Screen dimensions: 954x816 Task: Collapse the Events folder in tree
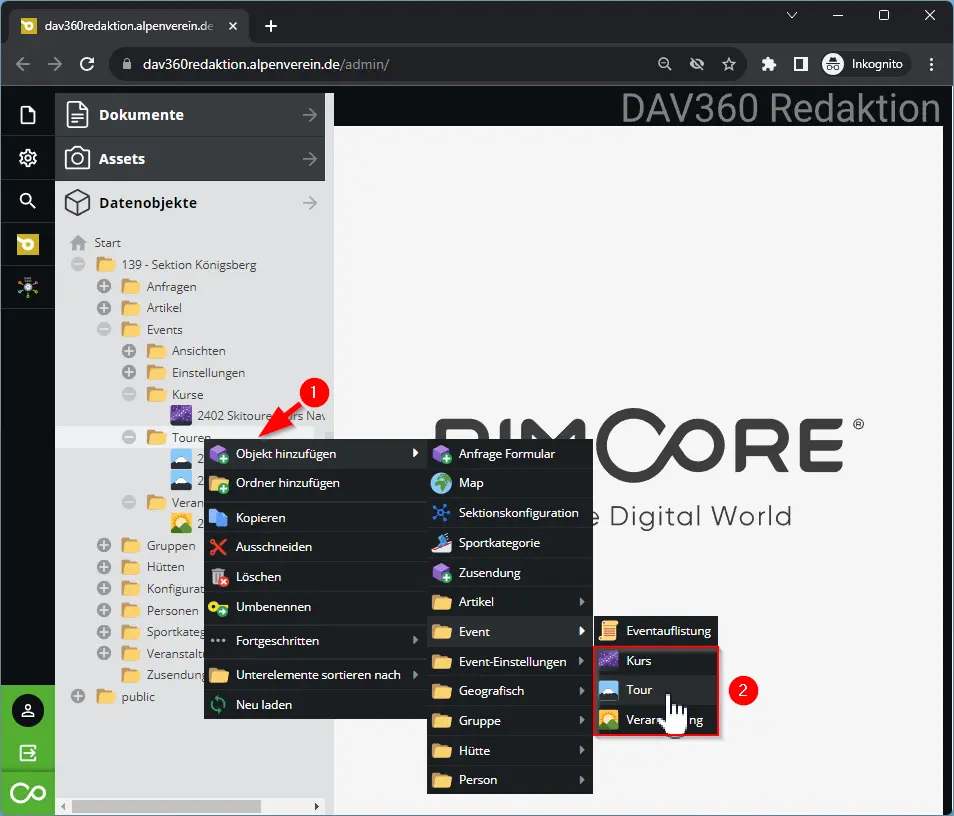[103, 329]
